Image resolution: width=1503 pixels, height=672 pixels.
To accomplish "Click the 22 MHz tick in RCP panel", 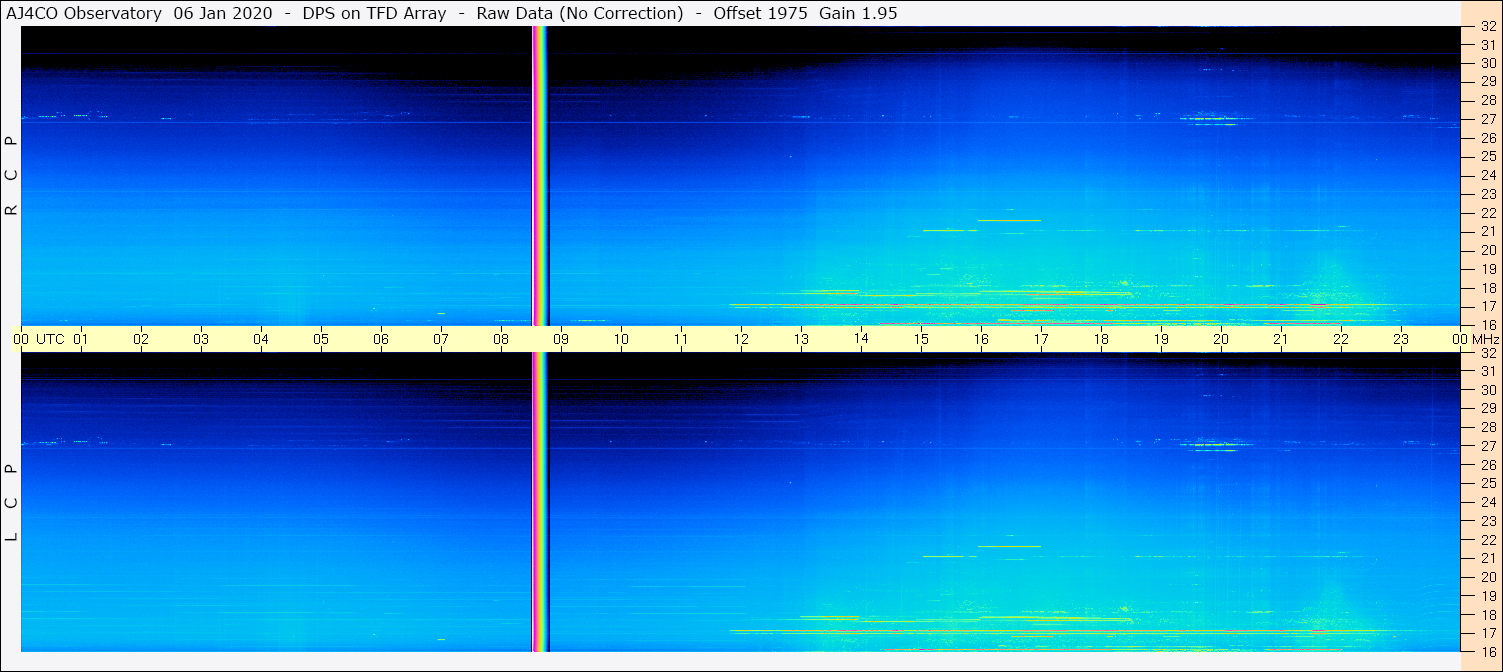I will (x=1488, y=212).
